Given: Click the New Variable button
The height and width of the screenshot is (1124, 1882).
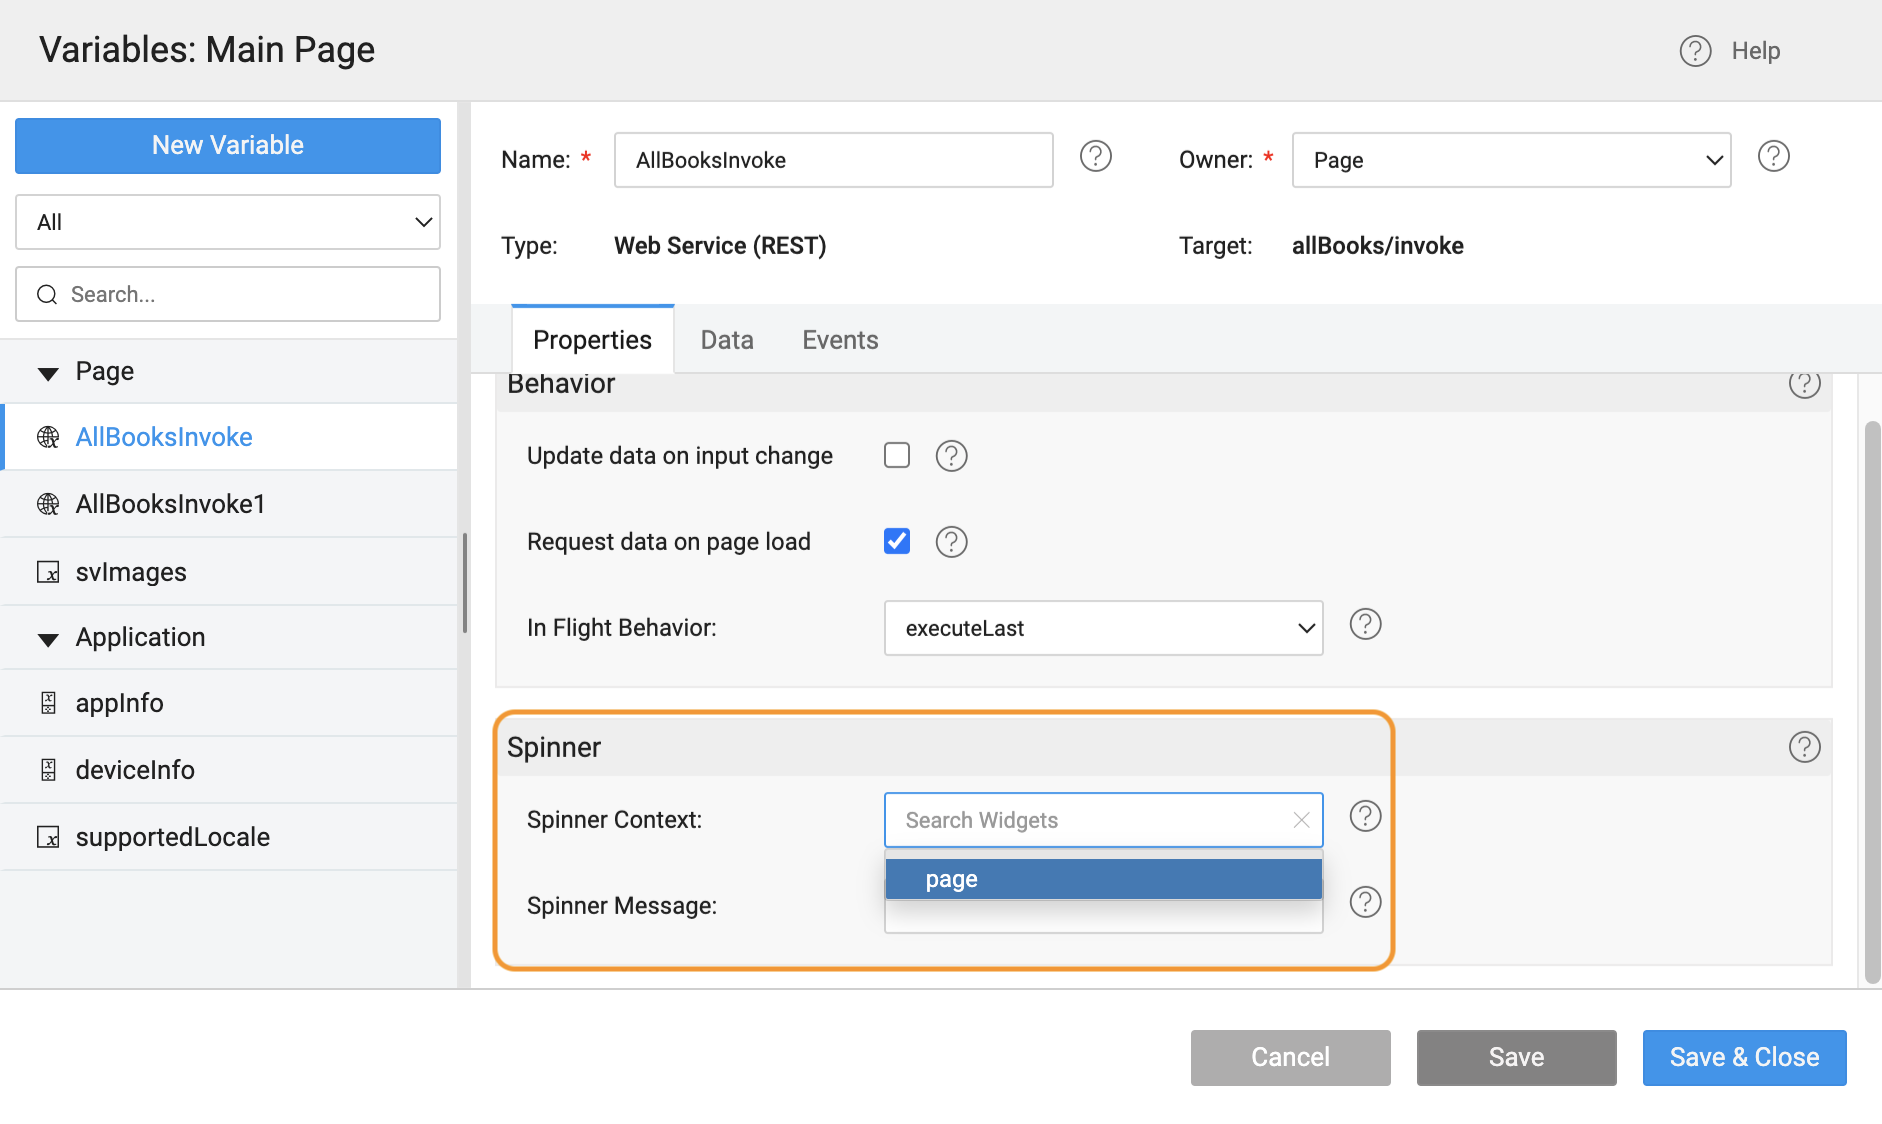Looking at the screenshot, I should click(227, 145).
